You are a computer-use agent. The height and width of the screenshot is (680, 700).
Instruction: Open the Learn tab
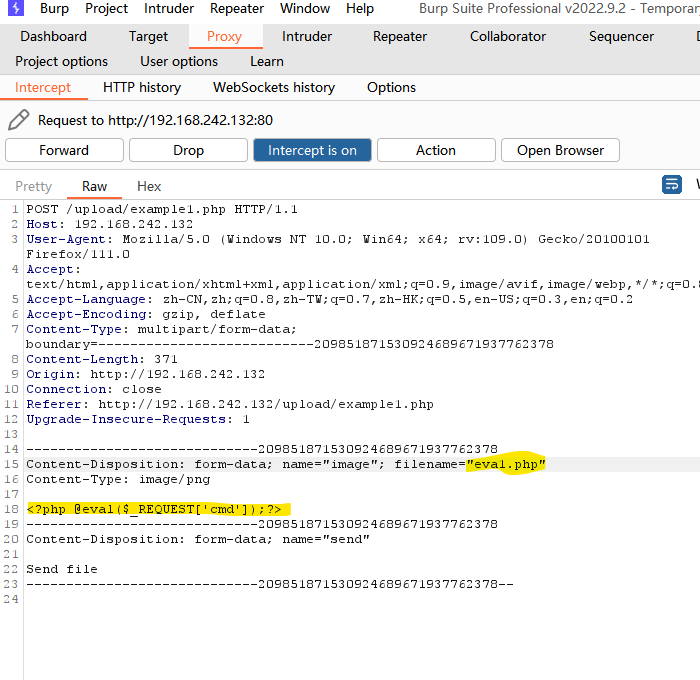(x=267, y=61)
